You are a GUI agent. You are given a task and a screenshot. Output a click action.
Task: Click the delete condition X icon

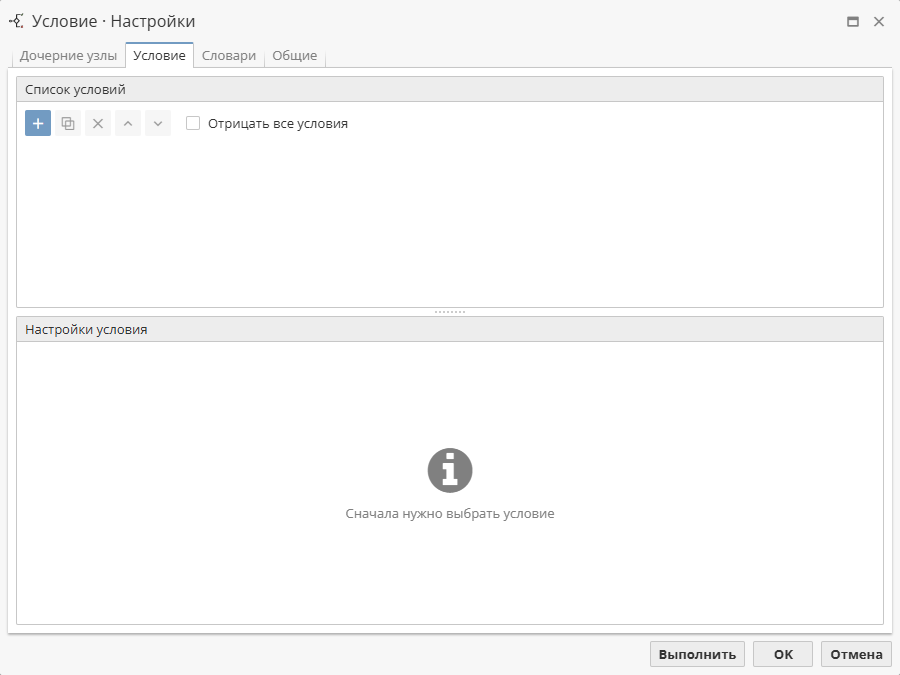(x=98, y=124)
